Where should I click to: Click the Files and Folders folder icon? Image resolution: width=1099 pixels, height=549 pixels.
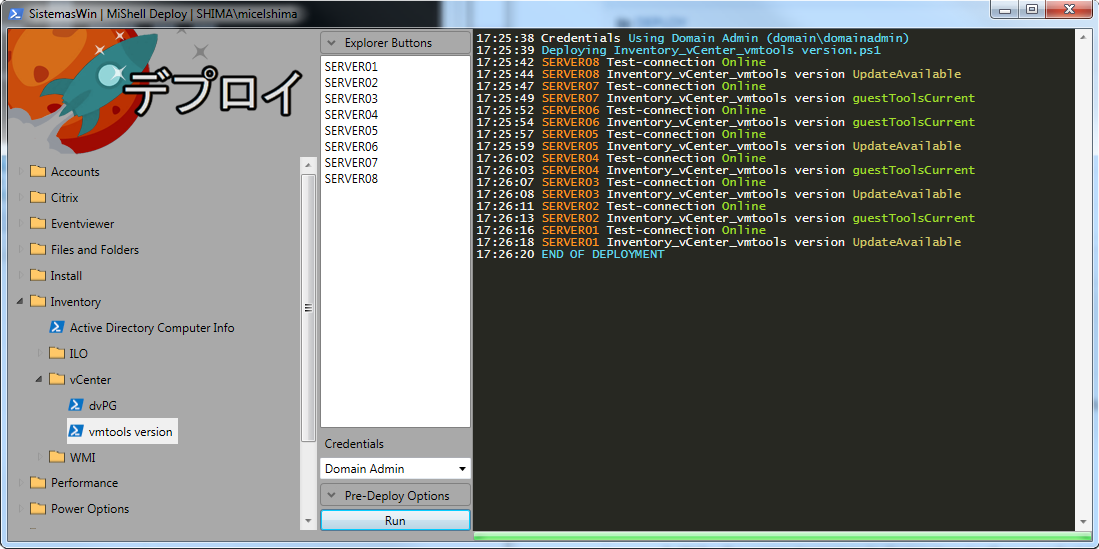click(x=38, y=250)
